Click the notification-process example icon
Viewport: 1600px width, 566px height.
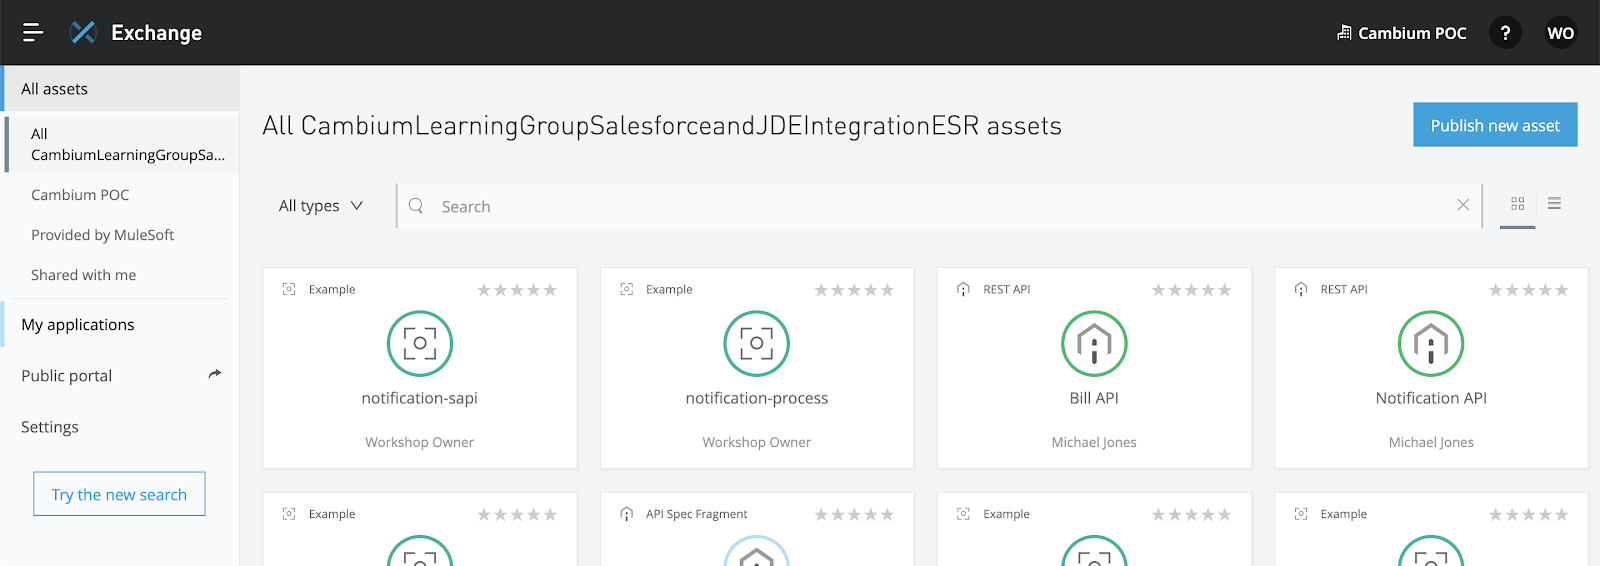(757, 343)
